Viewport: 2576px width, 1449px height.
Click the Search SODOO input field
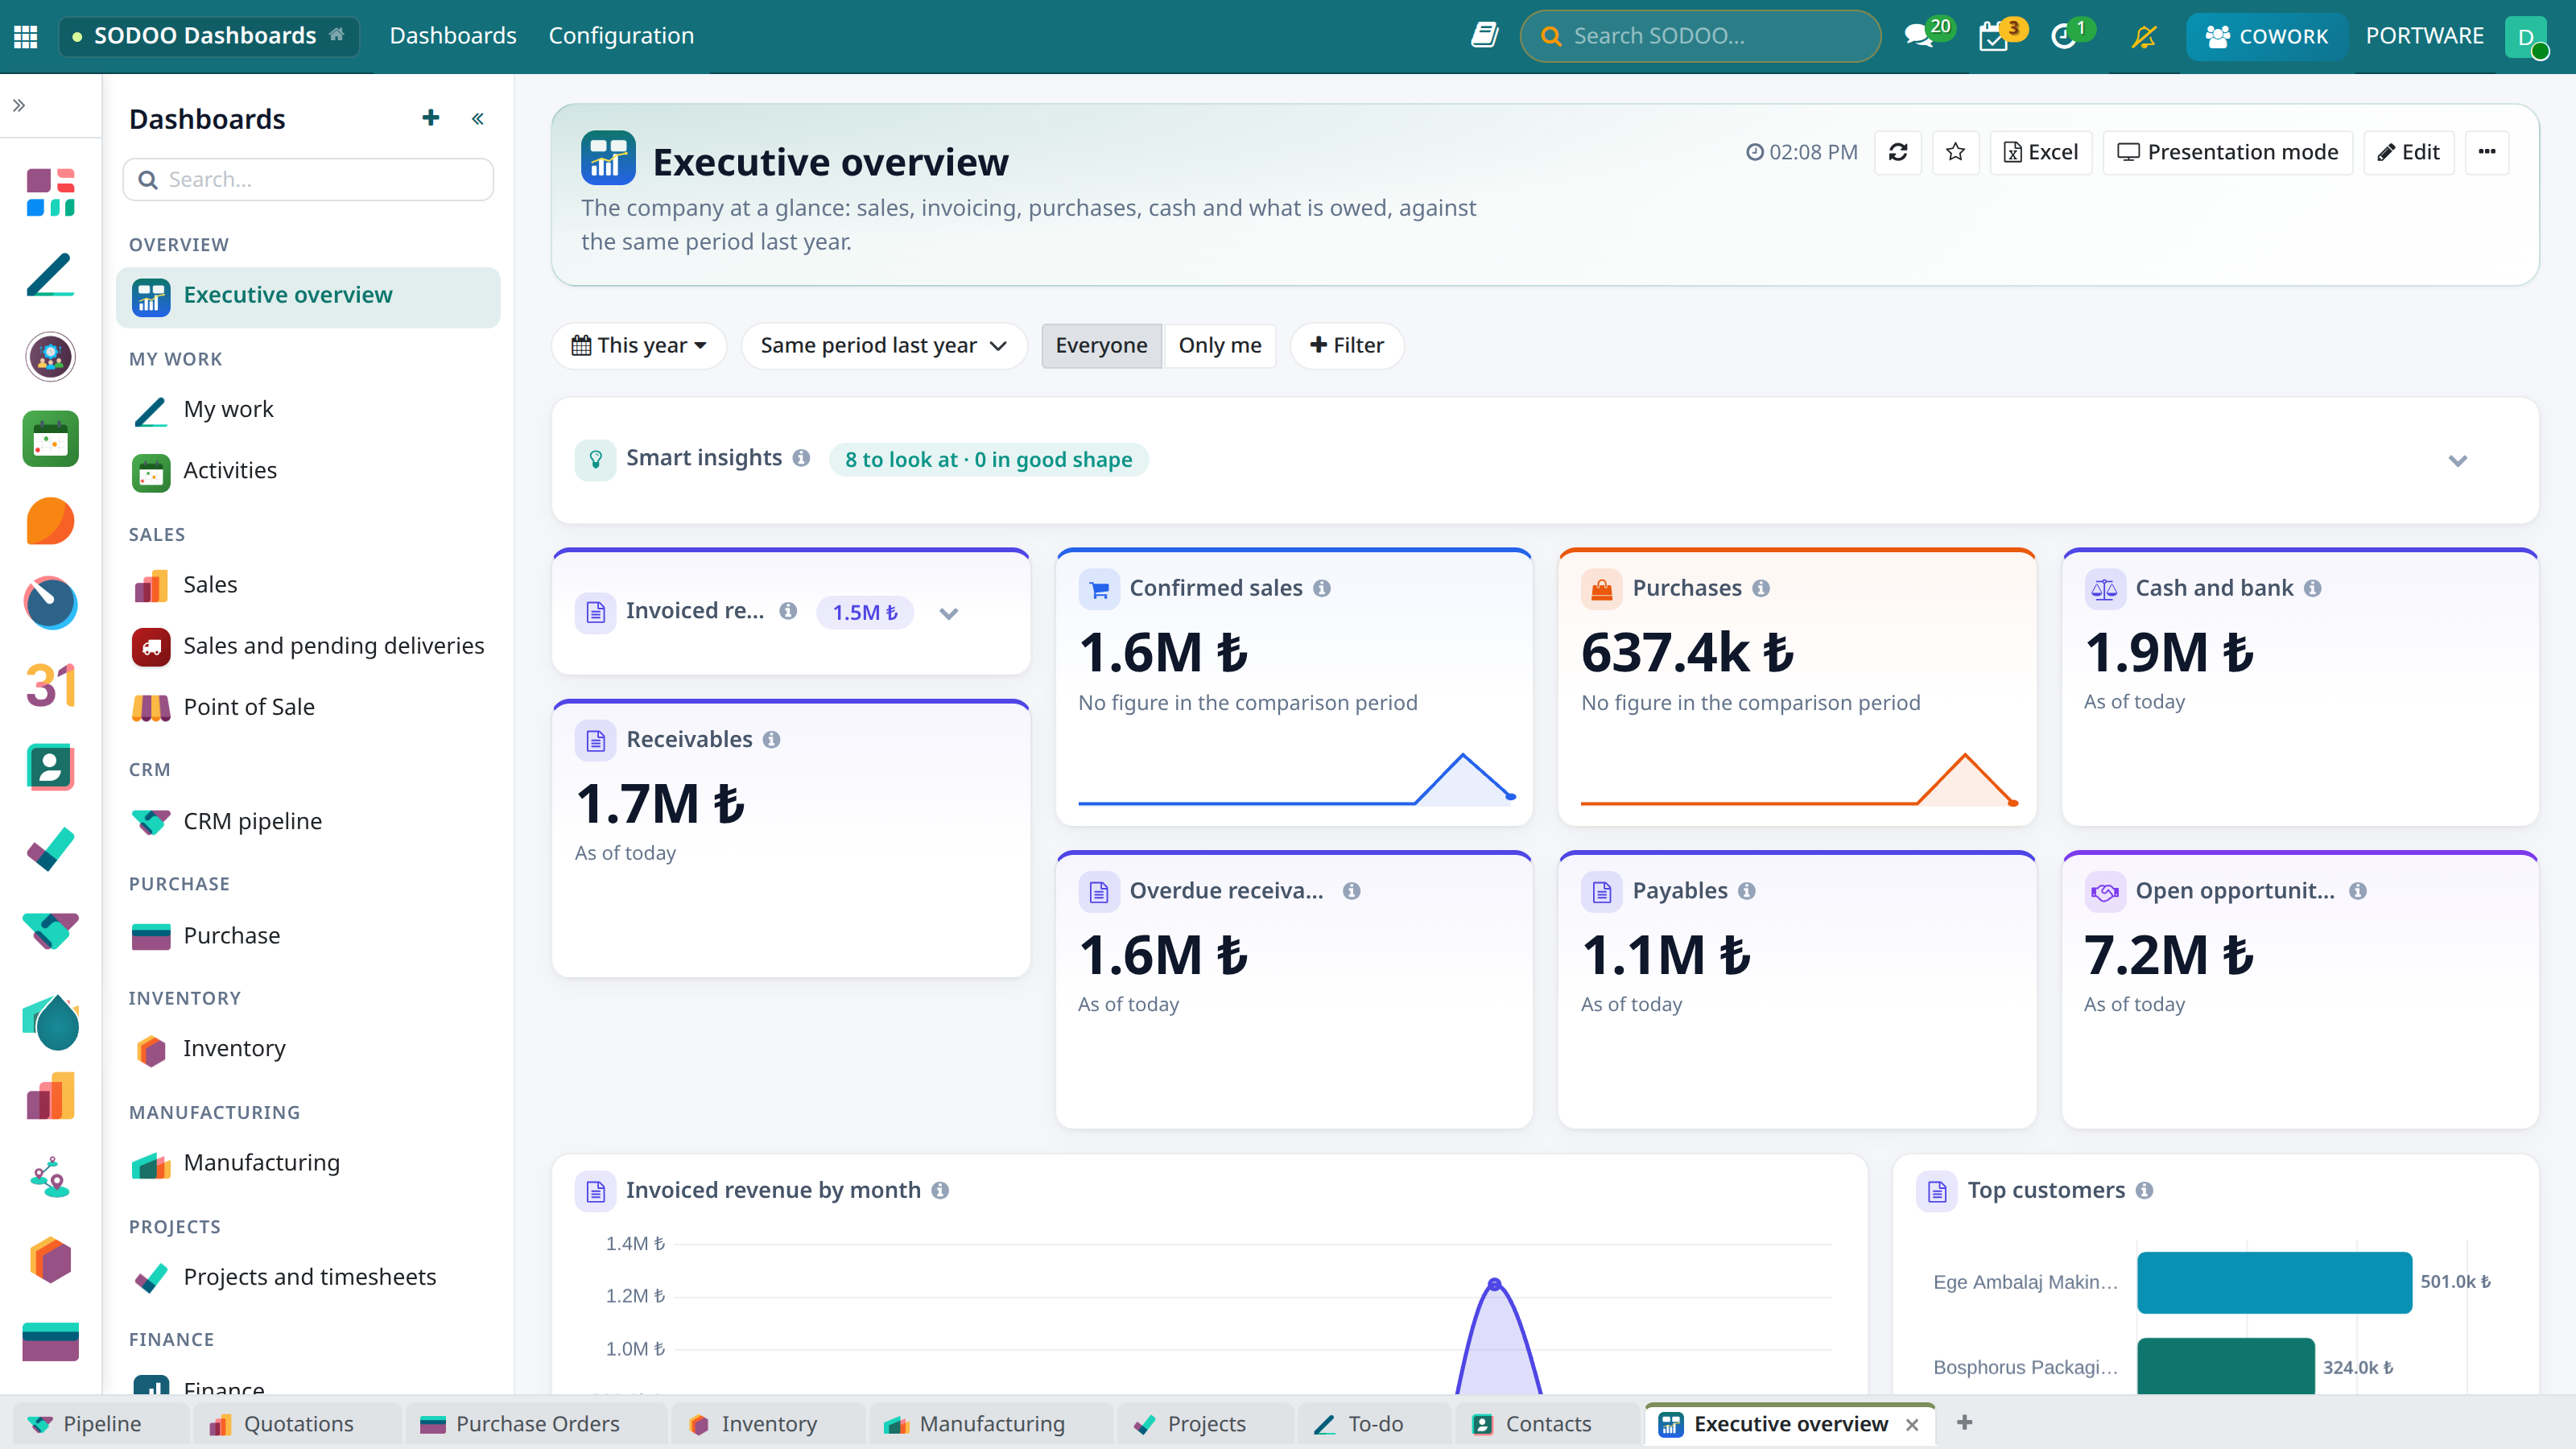(1700, 37)
